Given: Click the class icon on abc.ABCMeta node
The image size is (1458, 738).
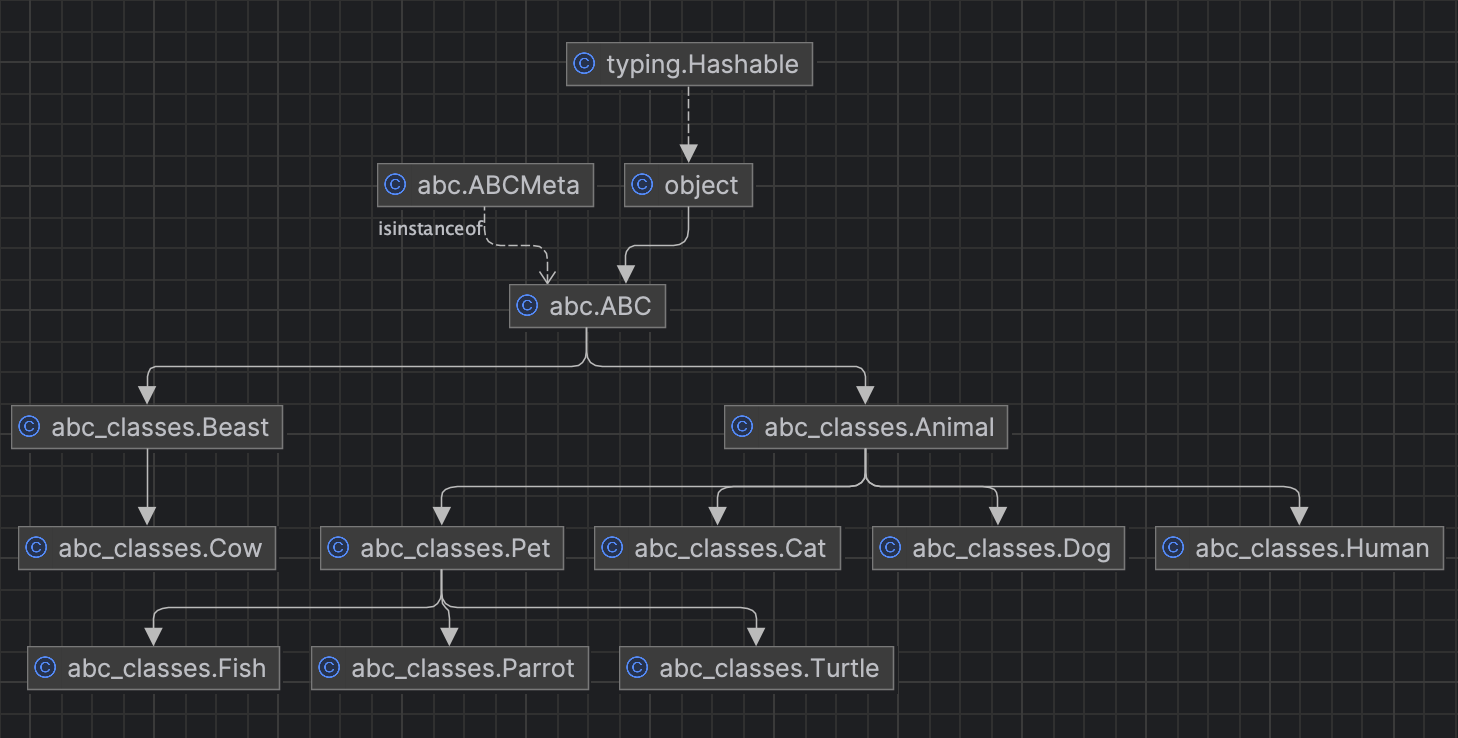Looking at the screenshot, I should point(394,185).
